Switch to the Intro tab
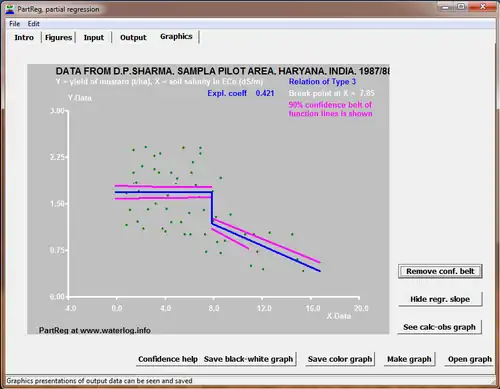The height and width of the screenshot is (389, 500). pos(24,37)
